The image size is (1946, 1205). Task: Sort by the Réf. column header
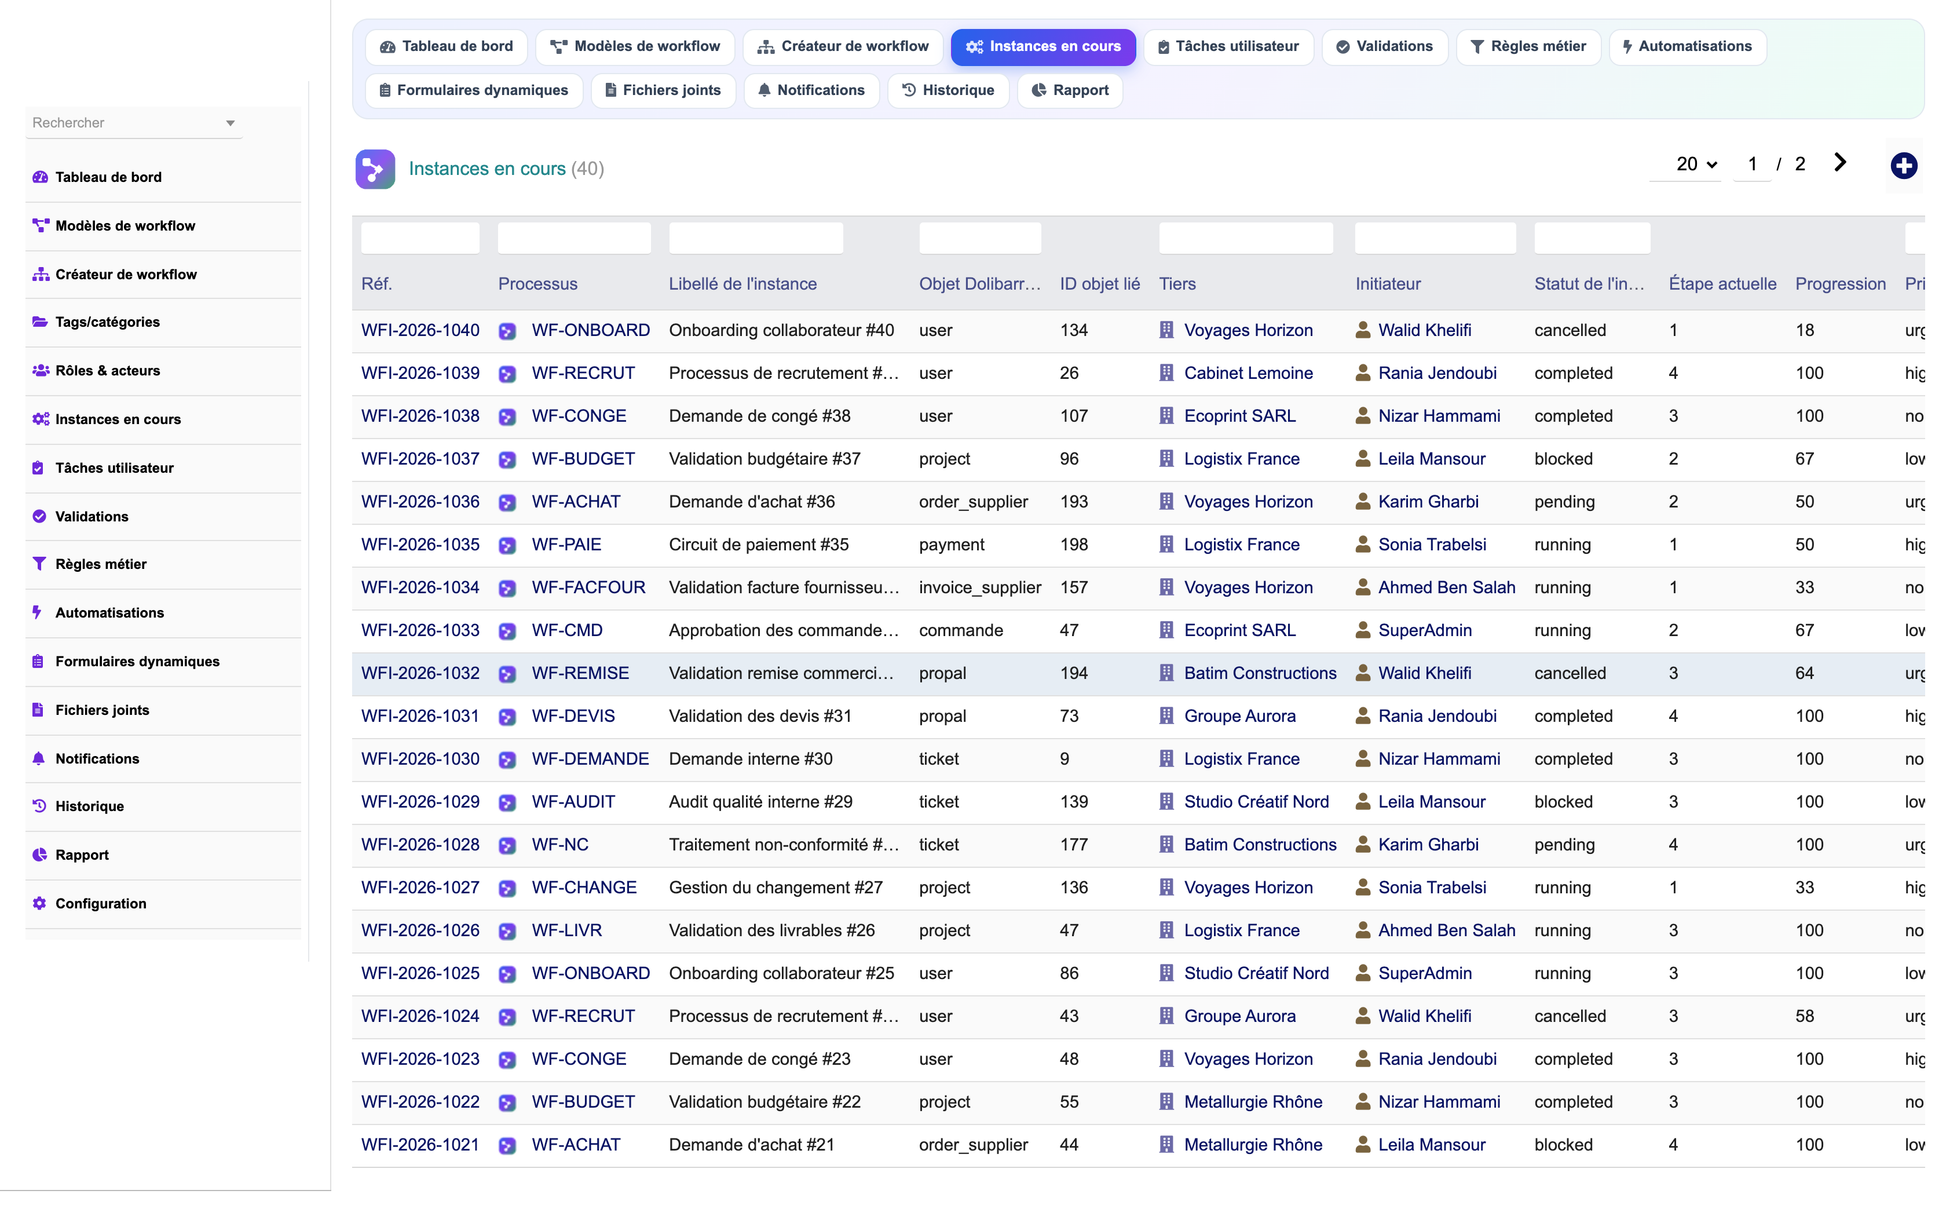click(x=376, y=284)
